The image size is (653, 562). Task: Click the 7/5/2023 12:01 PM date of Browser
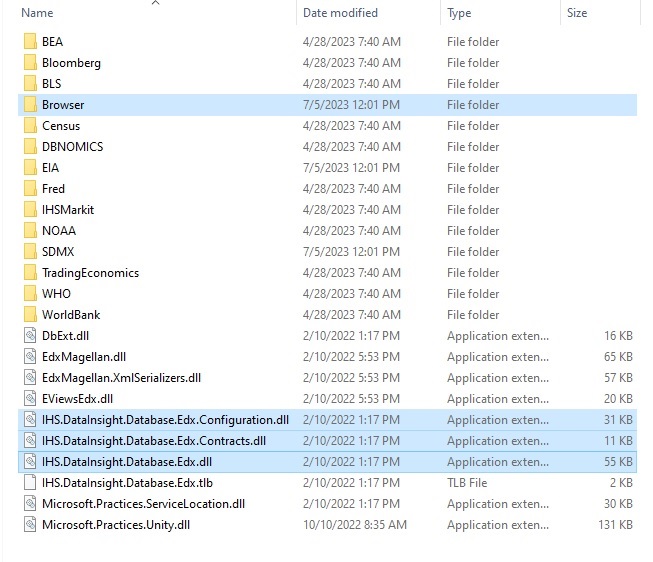click(351, 105)
